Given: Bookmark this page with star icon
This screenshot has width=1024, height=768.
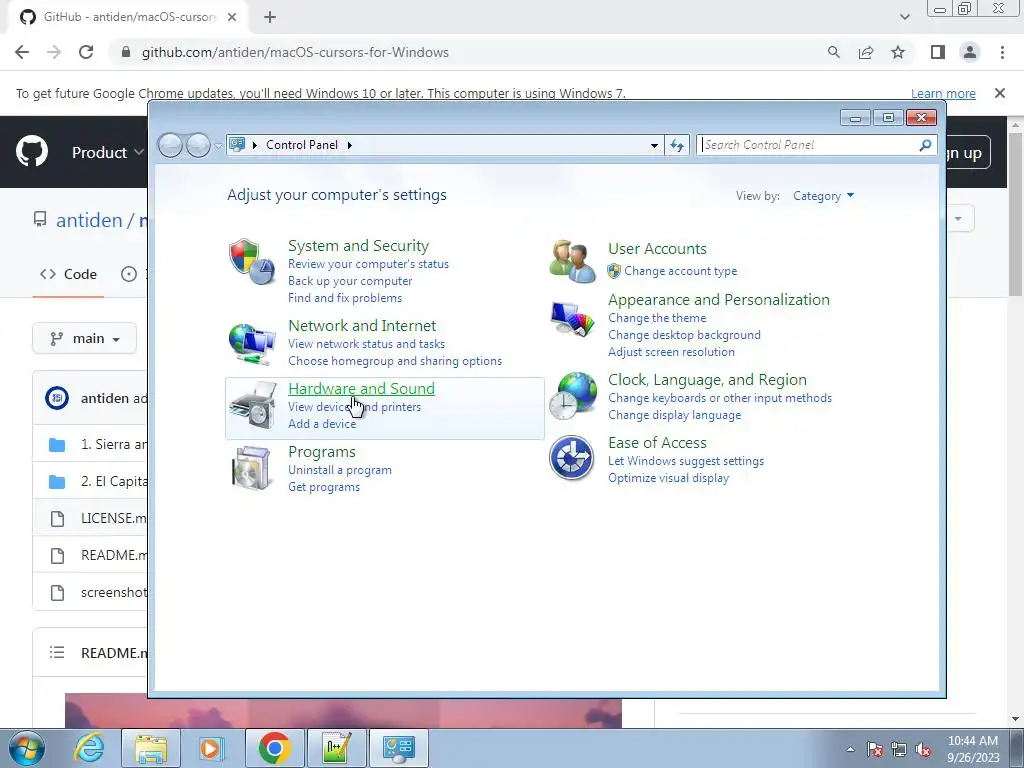Looking at the screenshot, I should click(898, 52).
